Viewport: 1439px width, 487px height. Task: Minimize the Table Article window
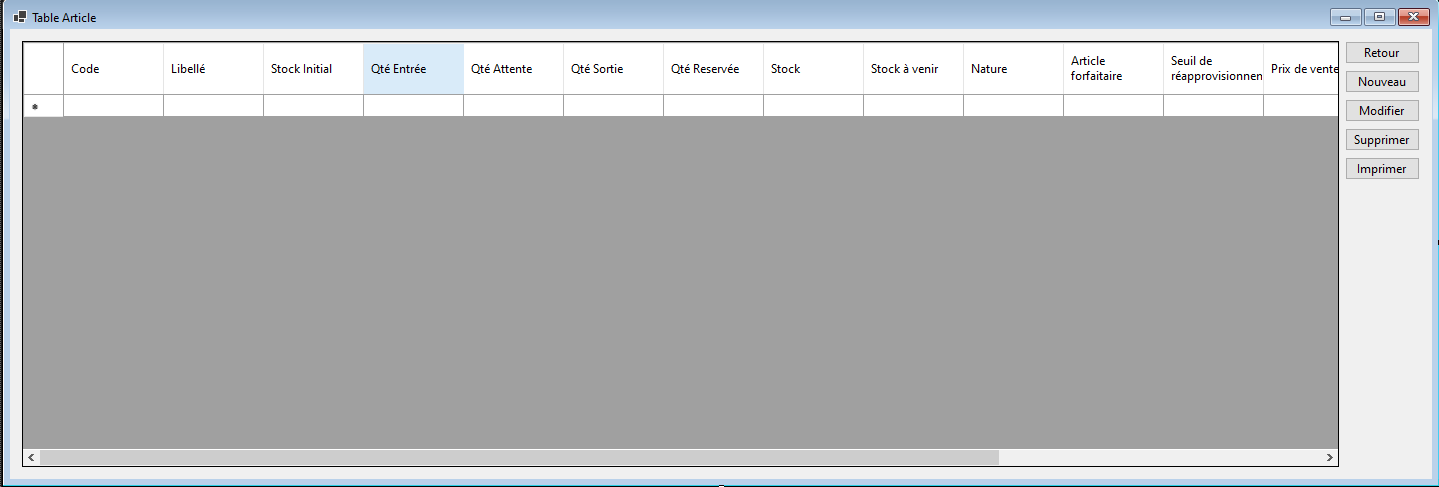pos(1346,17)
